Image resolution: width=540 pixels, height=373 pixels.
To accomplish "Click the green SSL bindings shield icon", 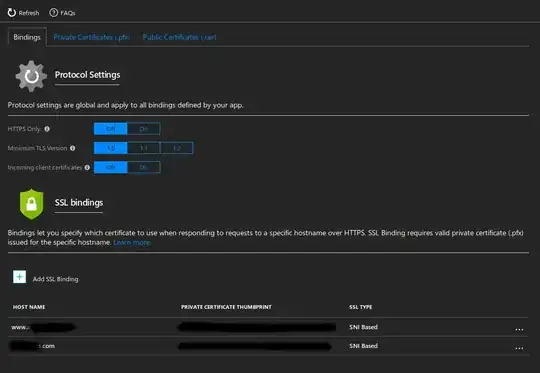I will [x=31, y=204].
